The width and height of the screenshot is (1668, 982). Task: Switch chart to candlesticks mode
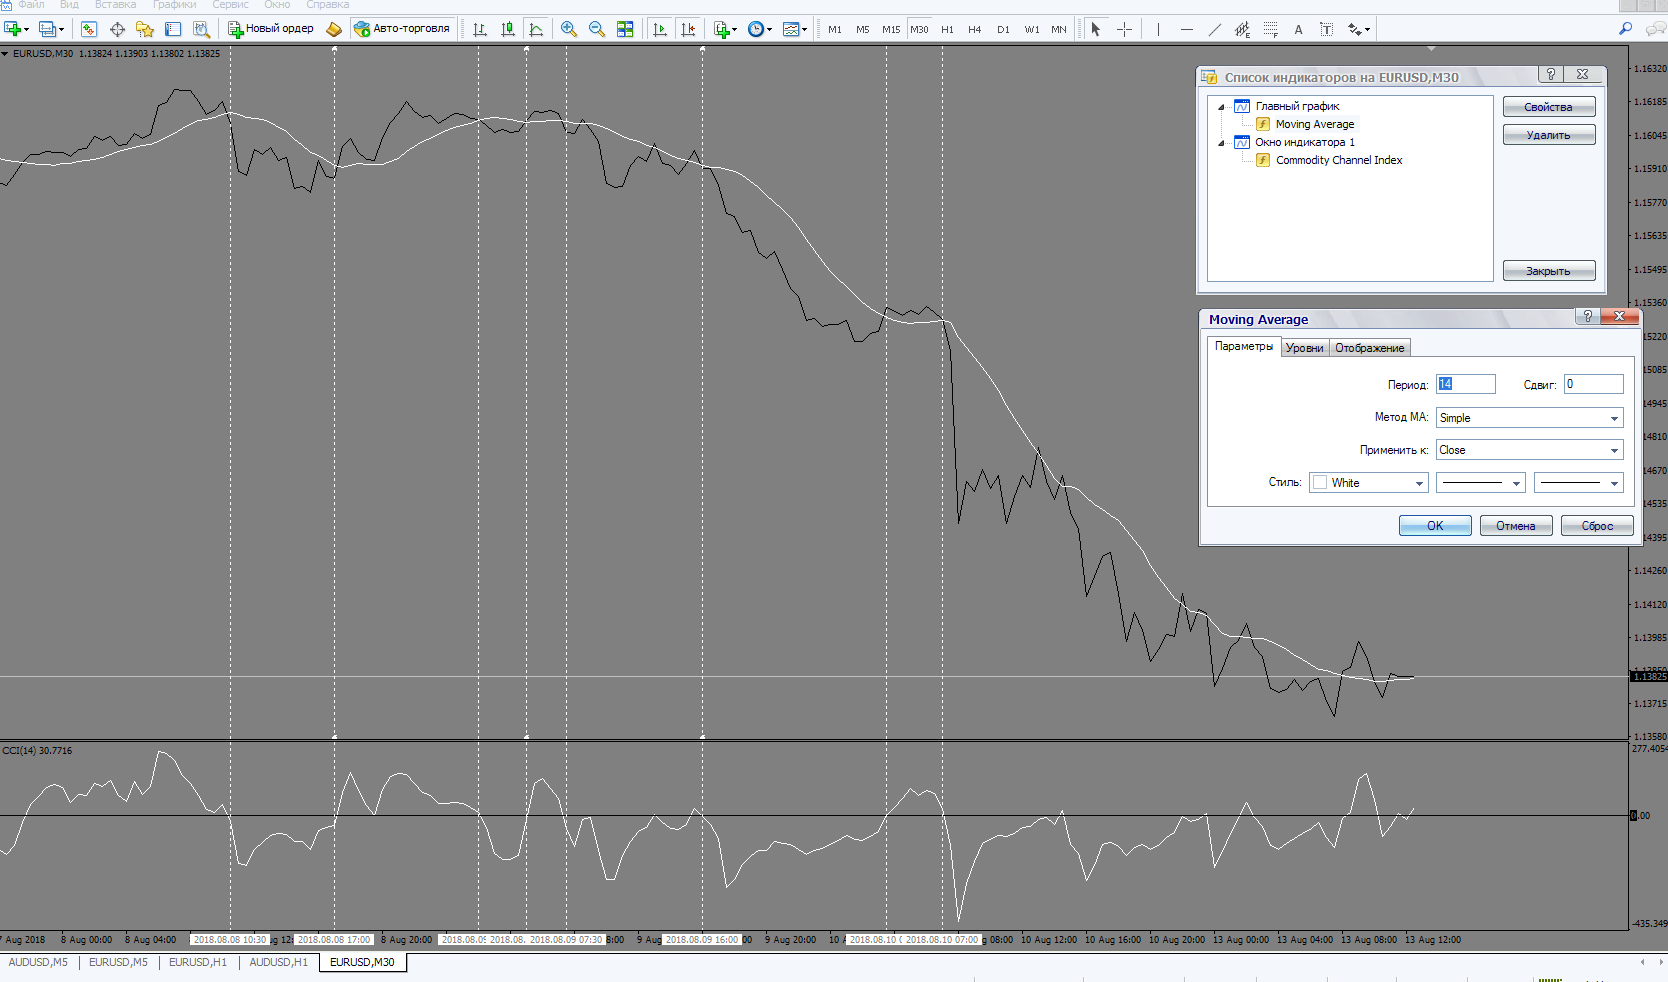click(508, 29)
